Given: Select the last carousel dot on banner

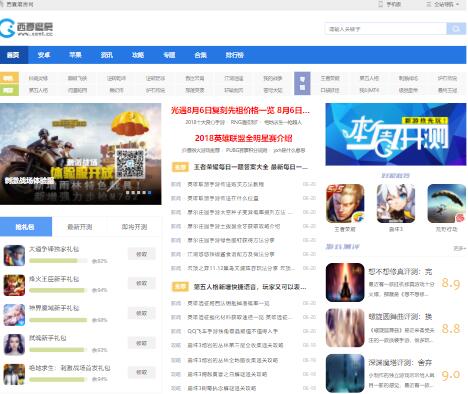Looking at the screenshot, I should 149,192.
